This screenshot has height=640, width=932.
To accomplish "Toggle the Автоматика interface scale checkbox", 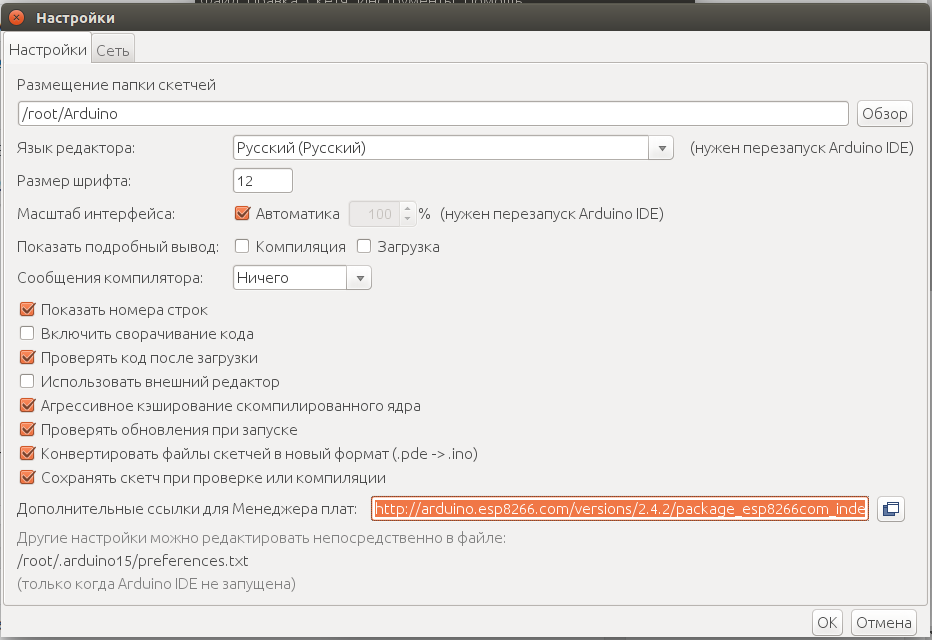I will point(241,213).
